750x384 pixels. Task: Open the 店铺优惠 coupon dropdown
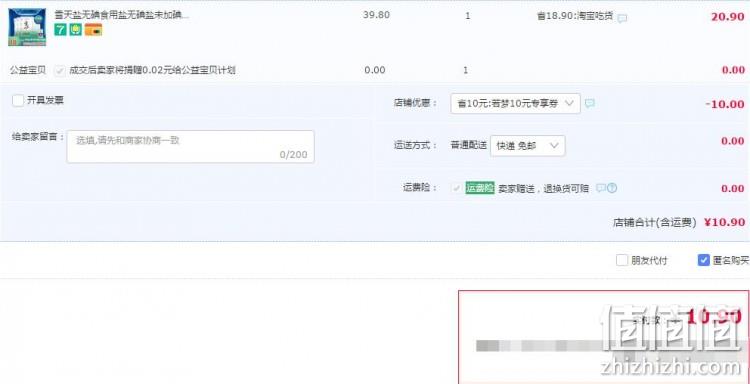(515, 103)
